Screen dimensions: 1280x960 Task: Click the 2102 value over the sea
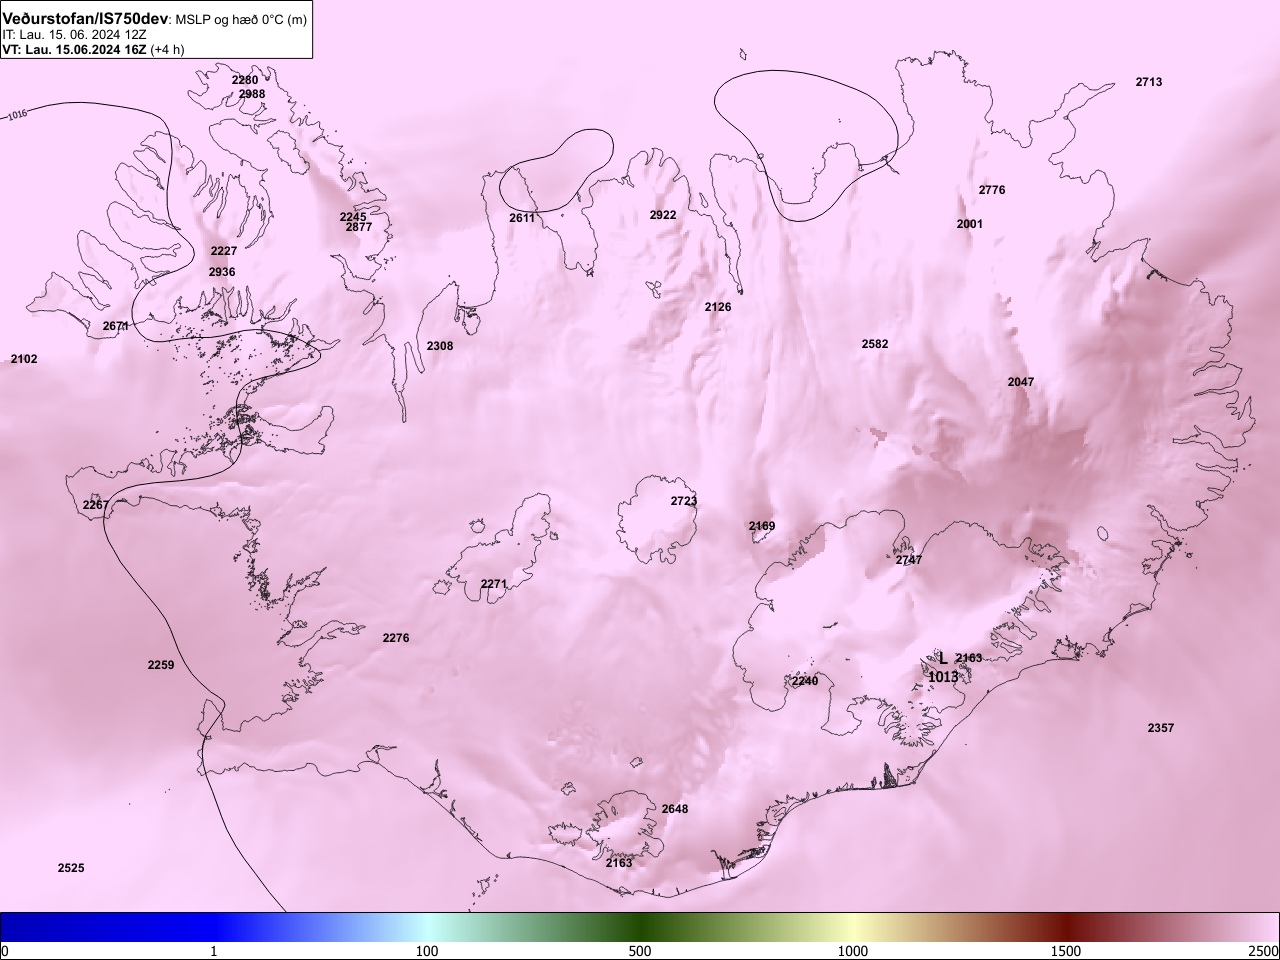click(x=24, y=359)
